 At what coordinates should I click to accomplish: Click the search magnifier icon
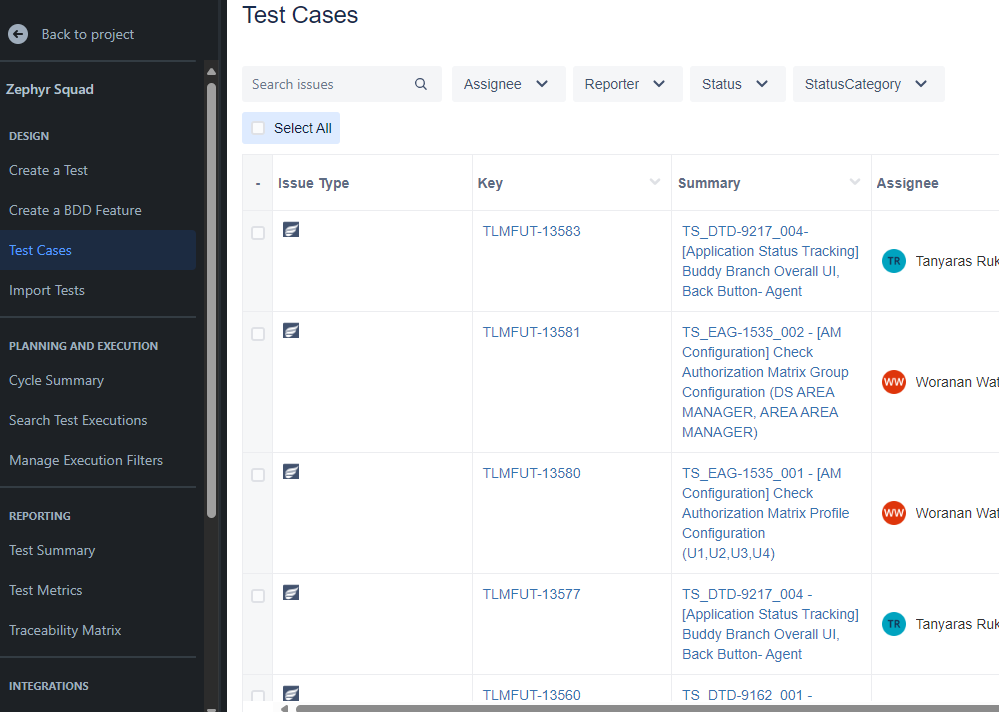421,84
